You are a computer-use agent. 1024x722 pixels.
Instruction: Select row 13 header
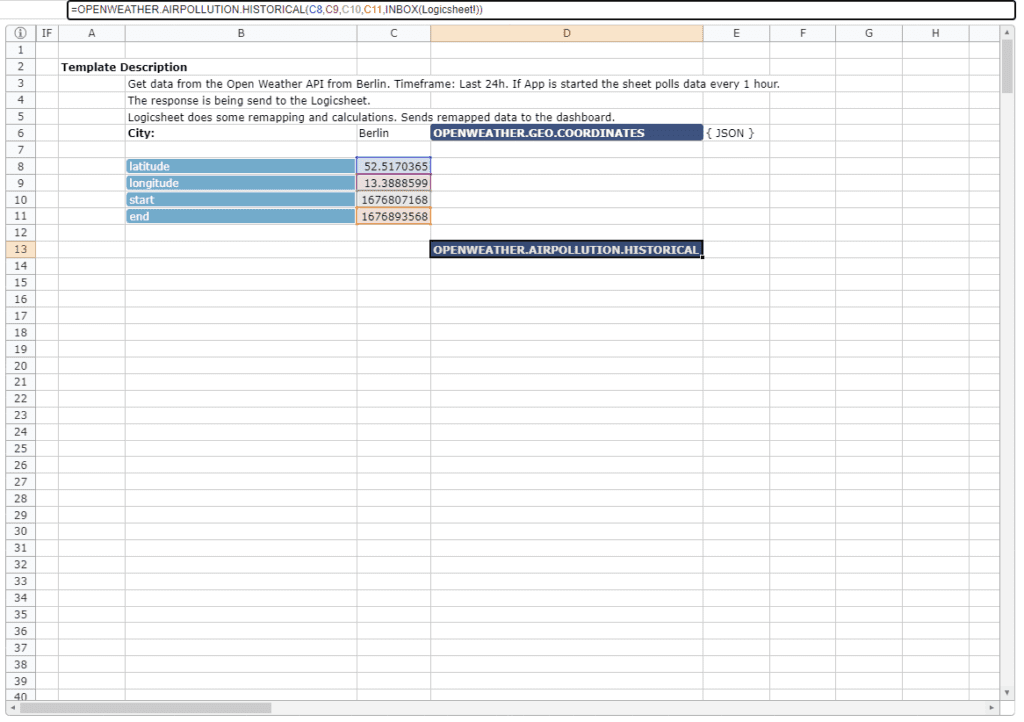point(20,249)
